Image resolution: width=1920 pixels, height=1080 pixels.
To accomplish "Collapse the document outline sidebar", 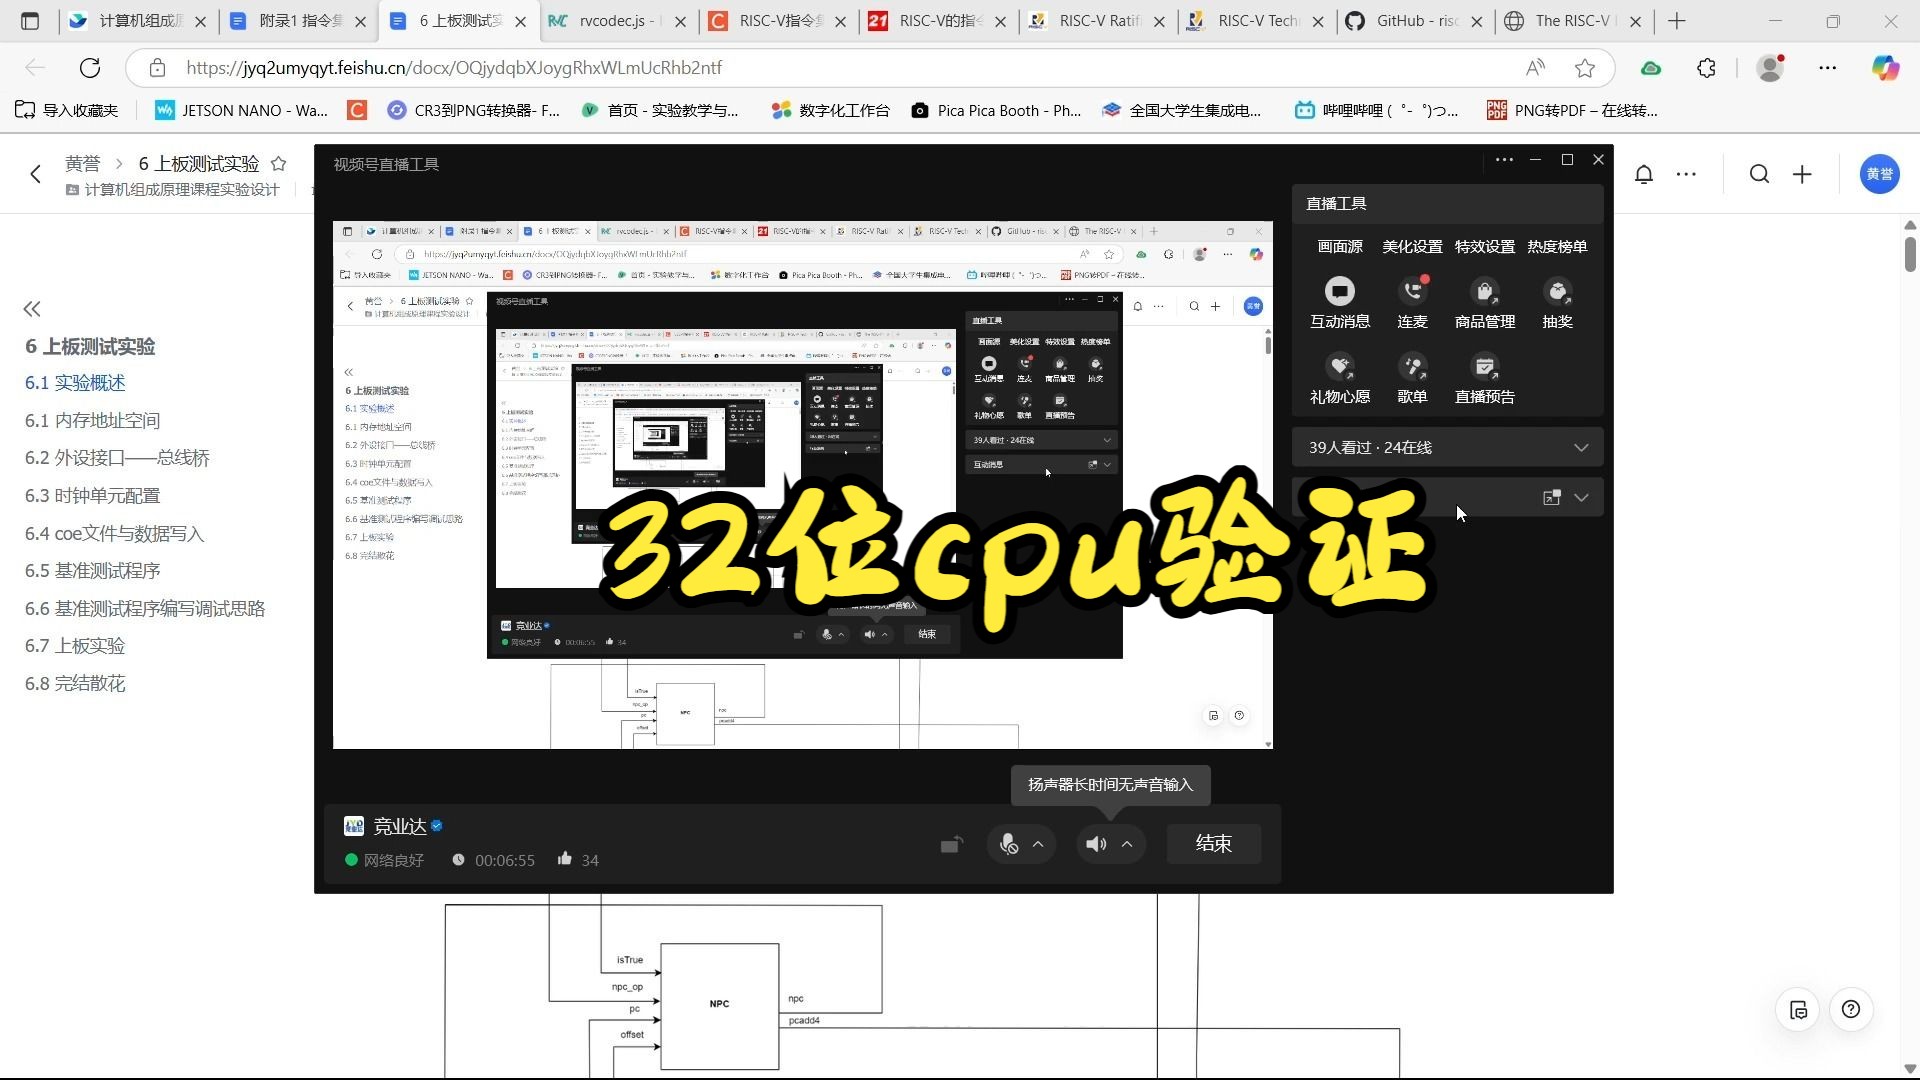I will (x=32, y=309).
